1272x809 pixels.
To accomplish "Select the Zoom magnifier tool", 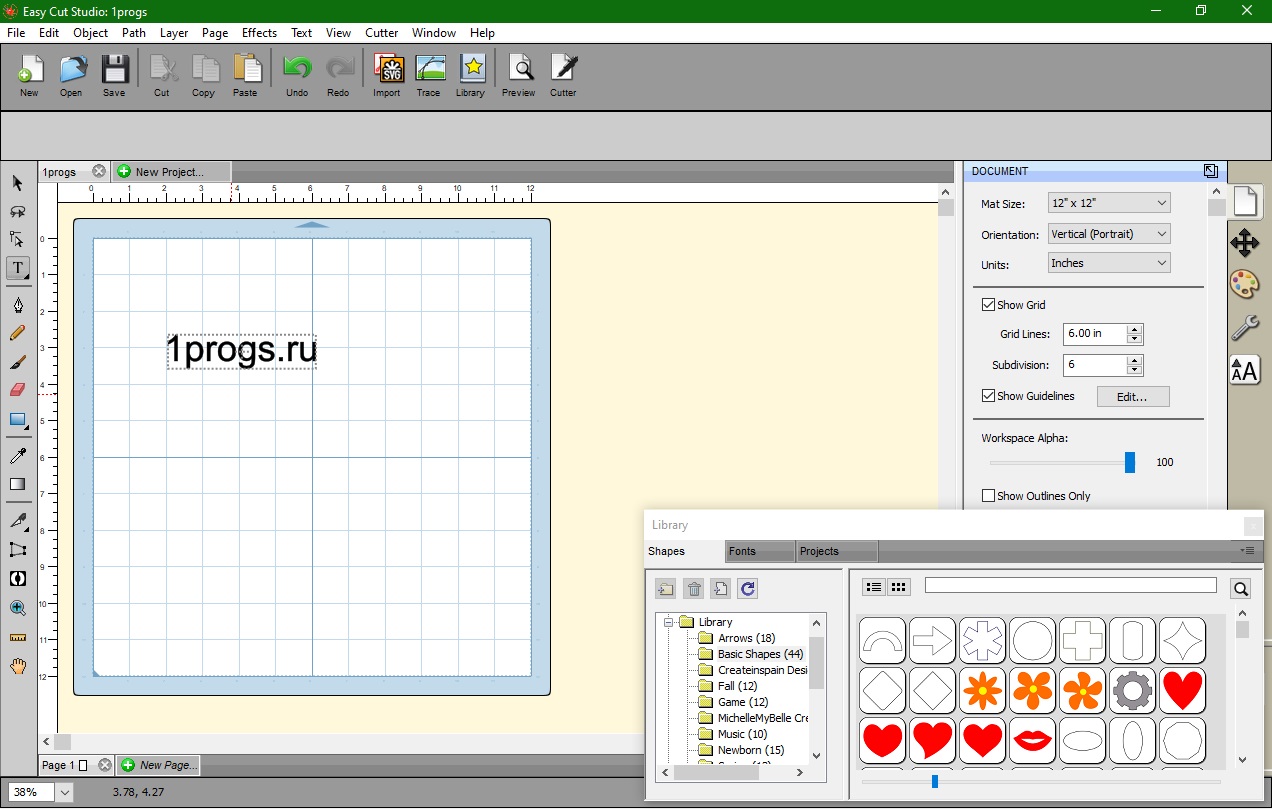I will click(x=17, y=607).
